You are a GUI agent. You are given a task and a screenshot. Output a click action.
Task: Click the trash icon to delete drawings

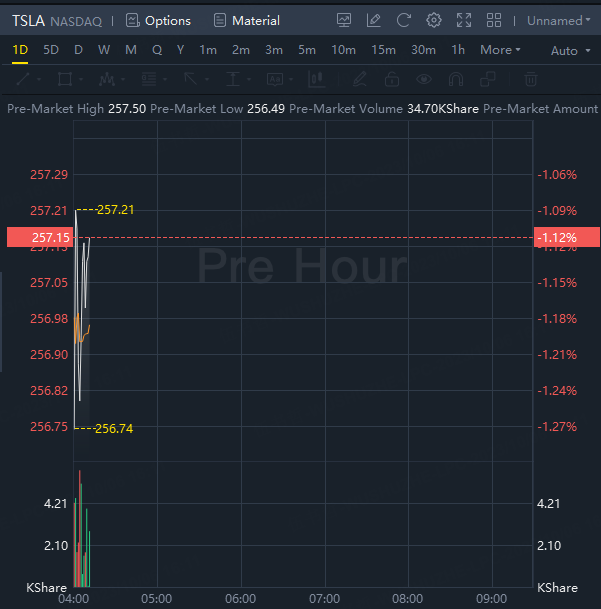pyautogui.click(x=531, y=79)
